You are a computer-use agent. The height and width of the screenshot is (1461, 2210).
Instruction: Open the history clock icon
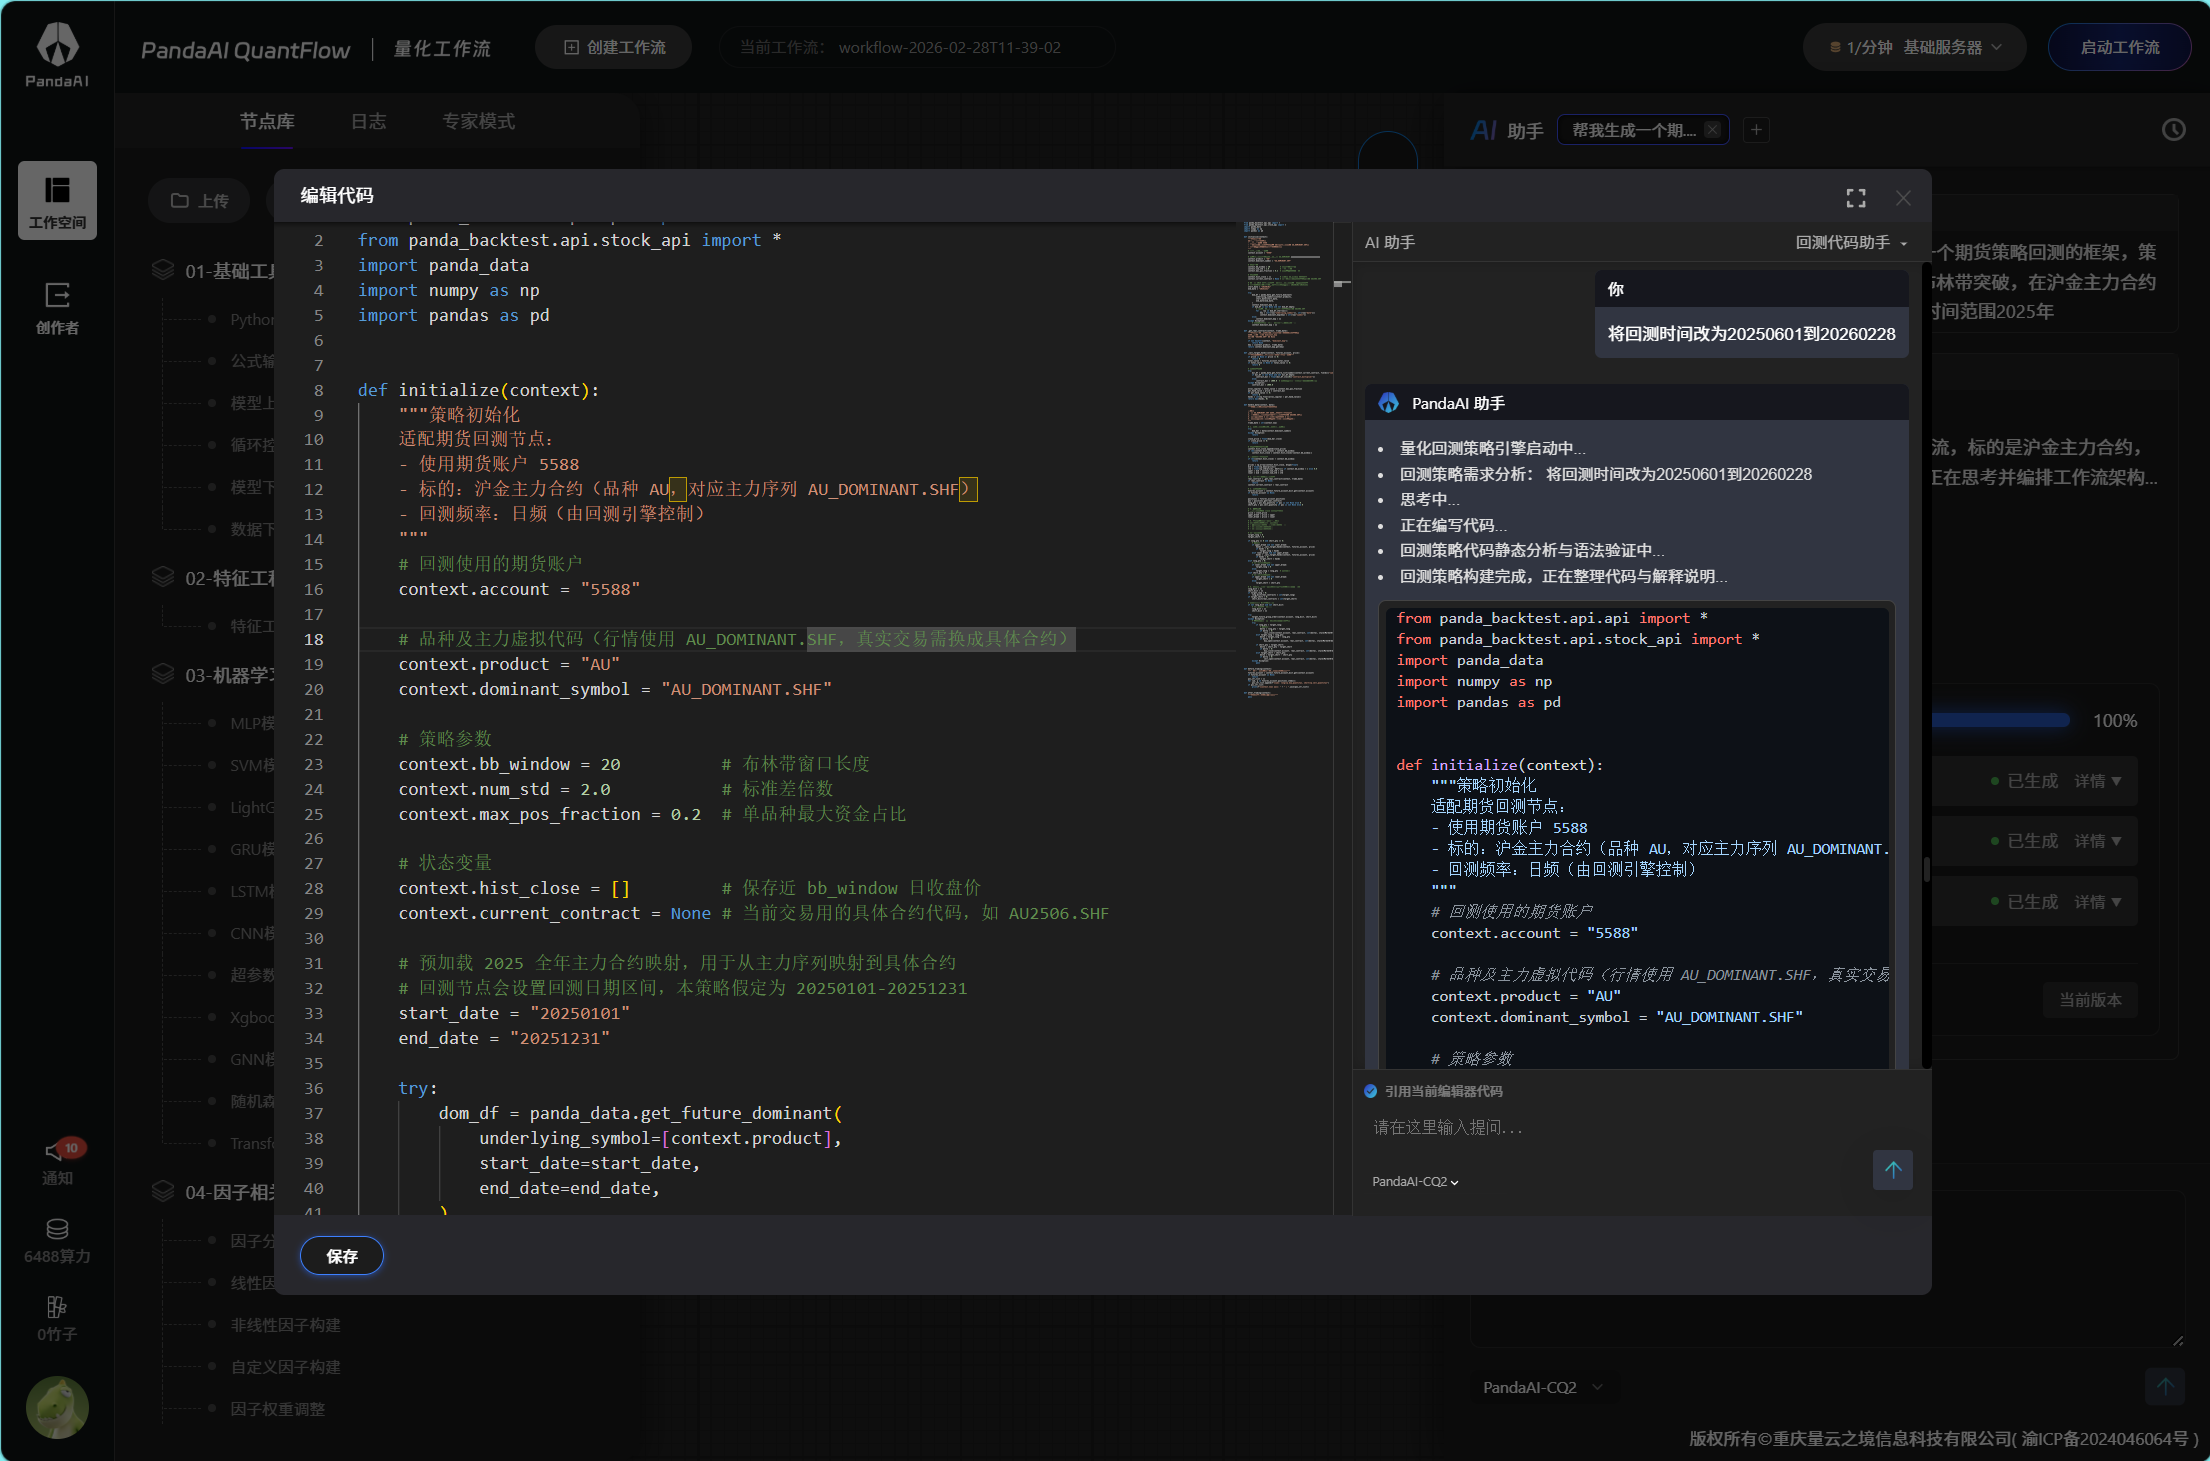click(x=2174, y=129)
